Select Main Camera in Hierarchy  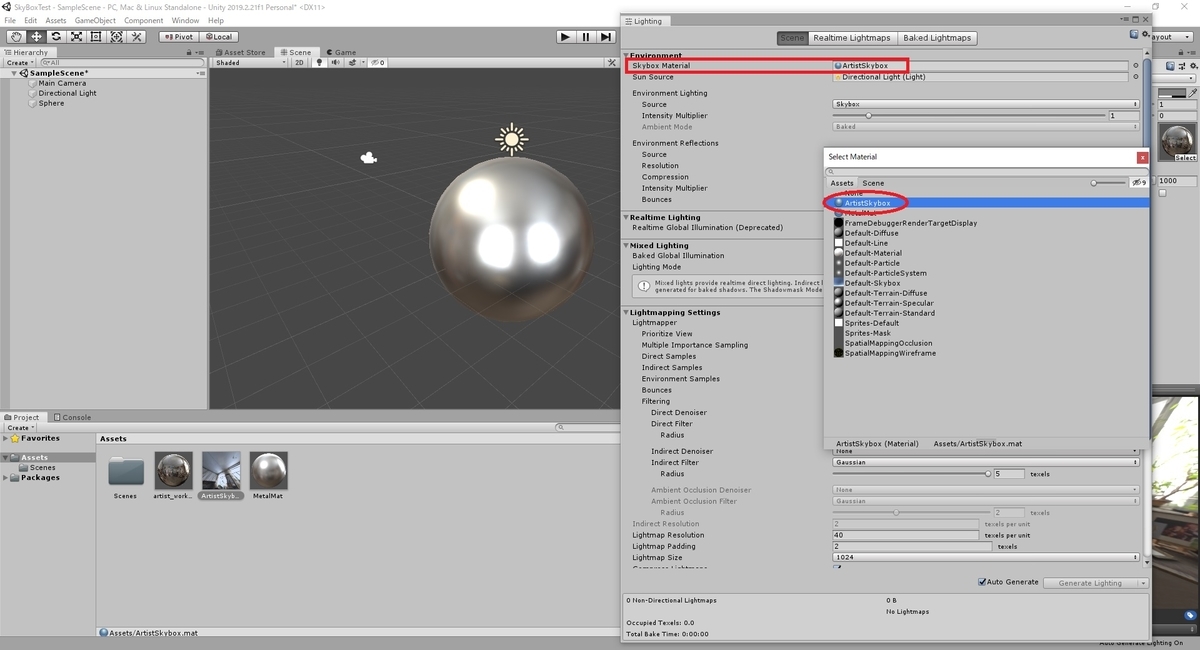(62, 83)
